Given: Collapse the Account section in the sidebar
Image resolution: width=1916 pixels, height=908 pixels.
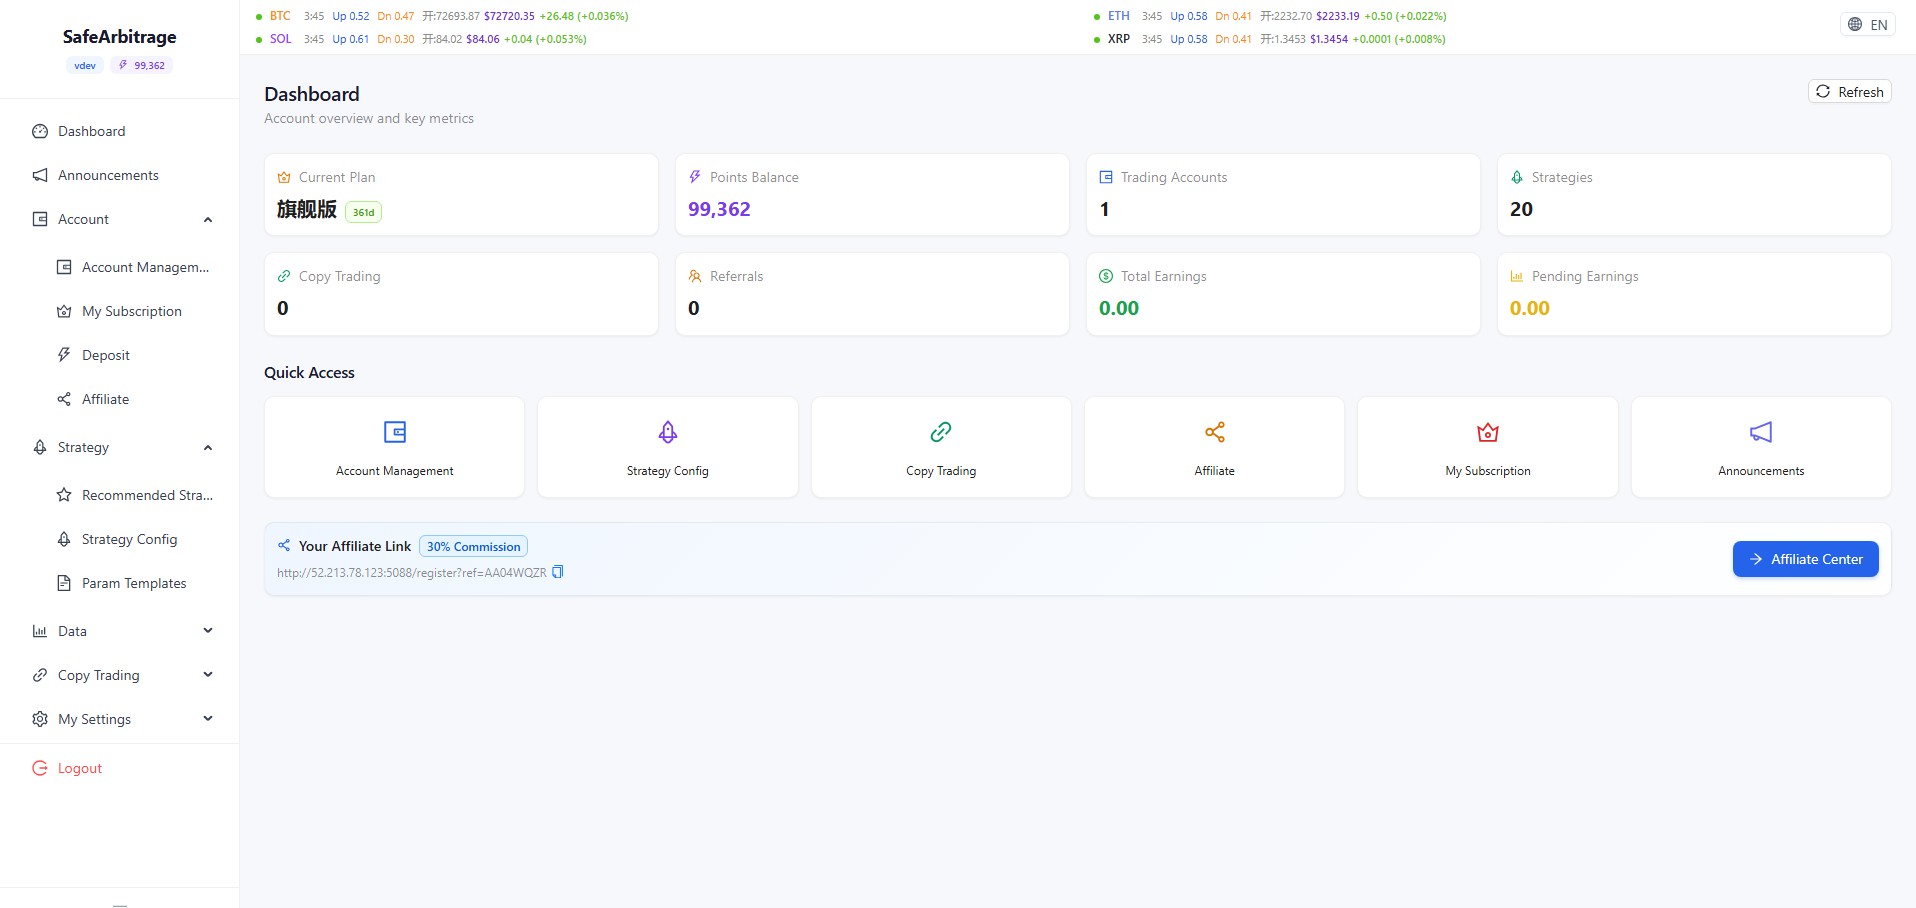Looking at the screenshot, I should (x=208, y=219).
